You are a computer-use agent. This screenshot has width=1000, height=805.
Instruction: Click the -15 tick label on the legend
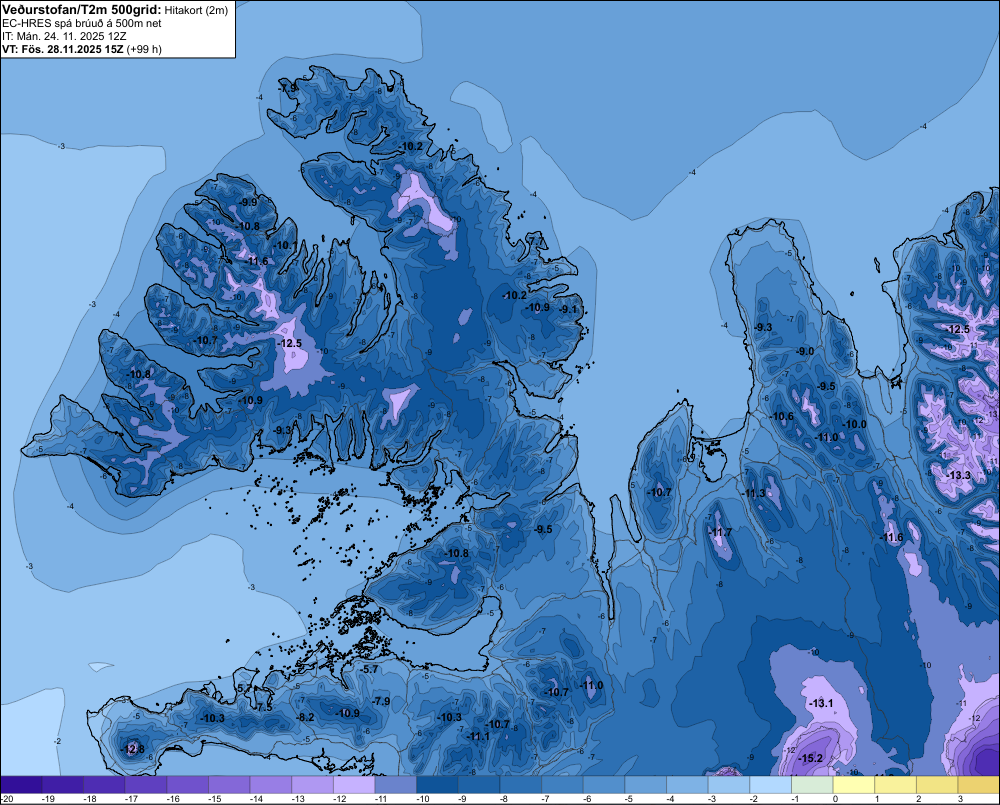click(x=214, y=799)
